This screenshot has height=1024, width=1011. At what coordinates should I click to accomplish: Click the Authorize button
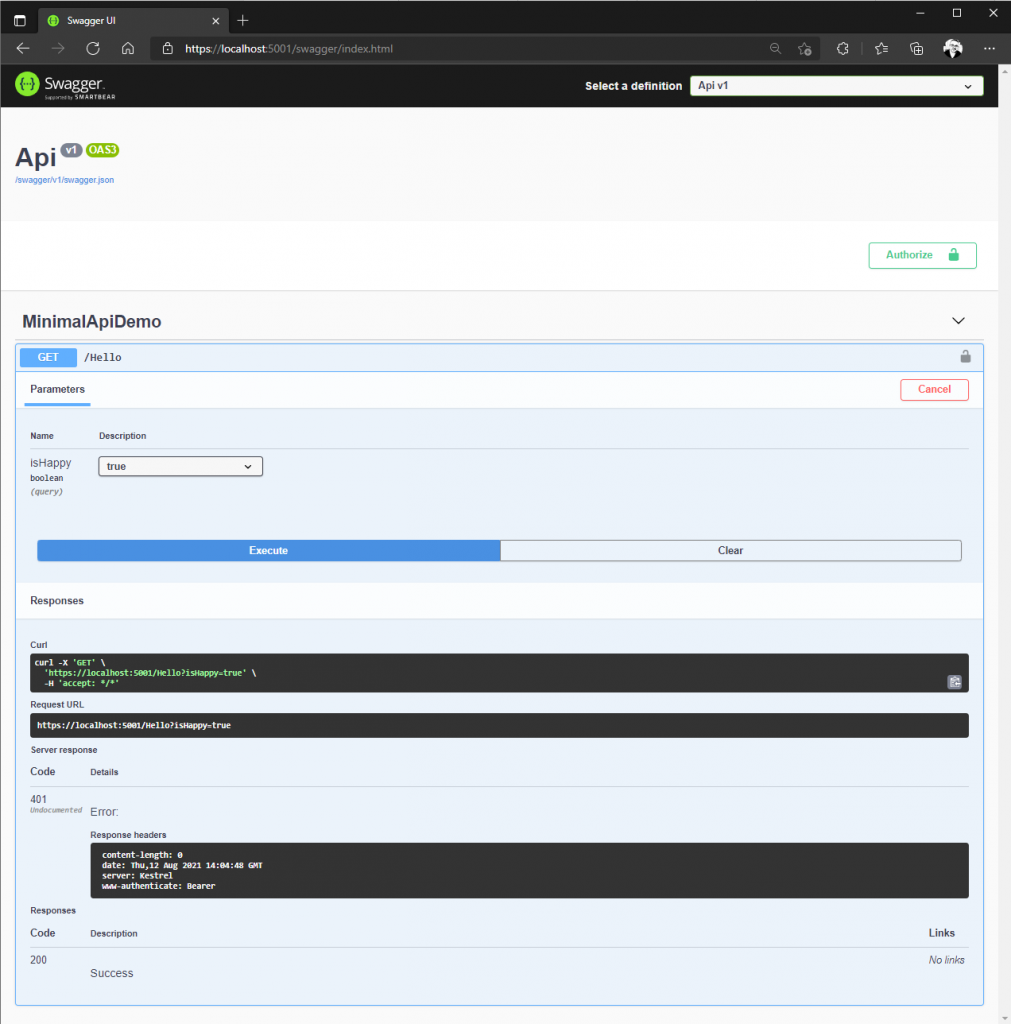921,255
